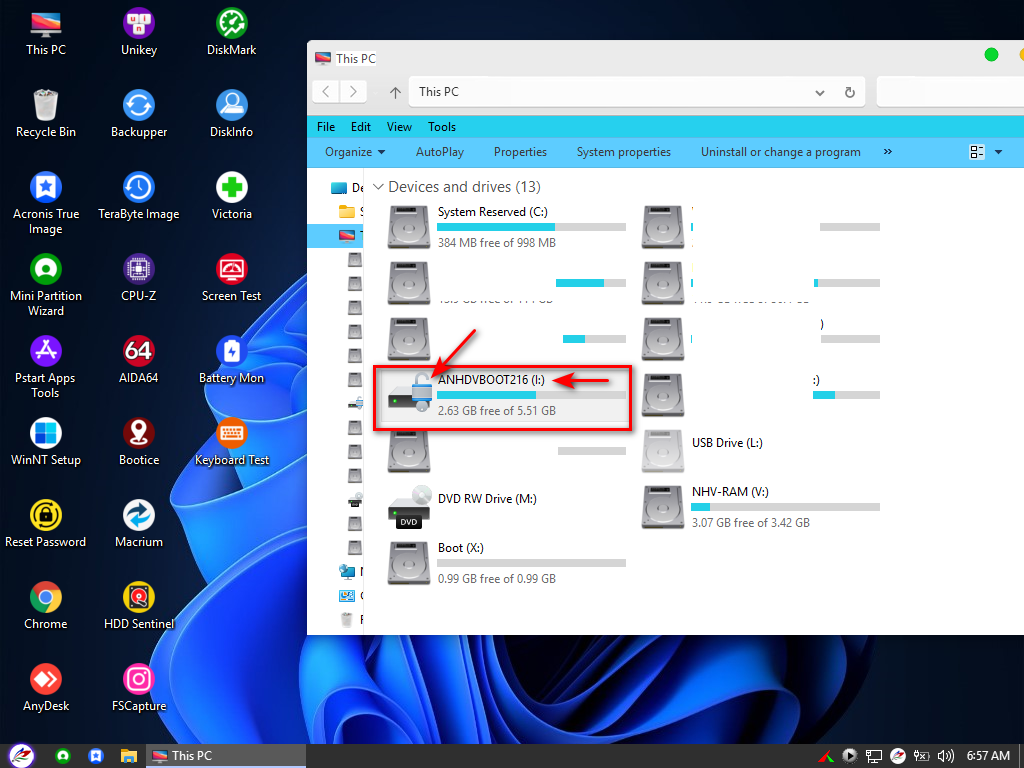This screenshot has height=768, width=1024.
Task: Click Uninstall or change a program
Action: point(780,152)
